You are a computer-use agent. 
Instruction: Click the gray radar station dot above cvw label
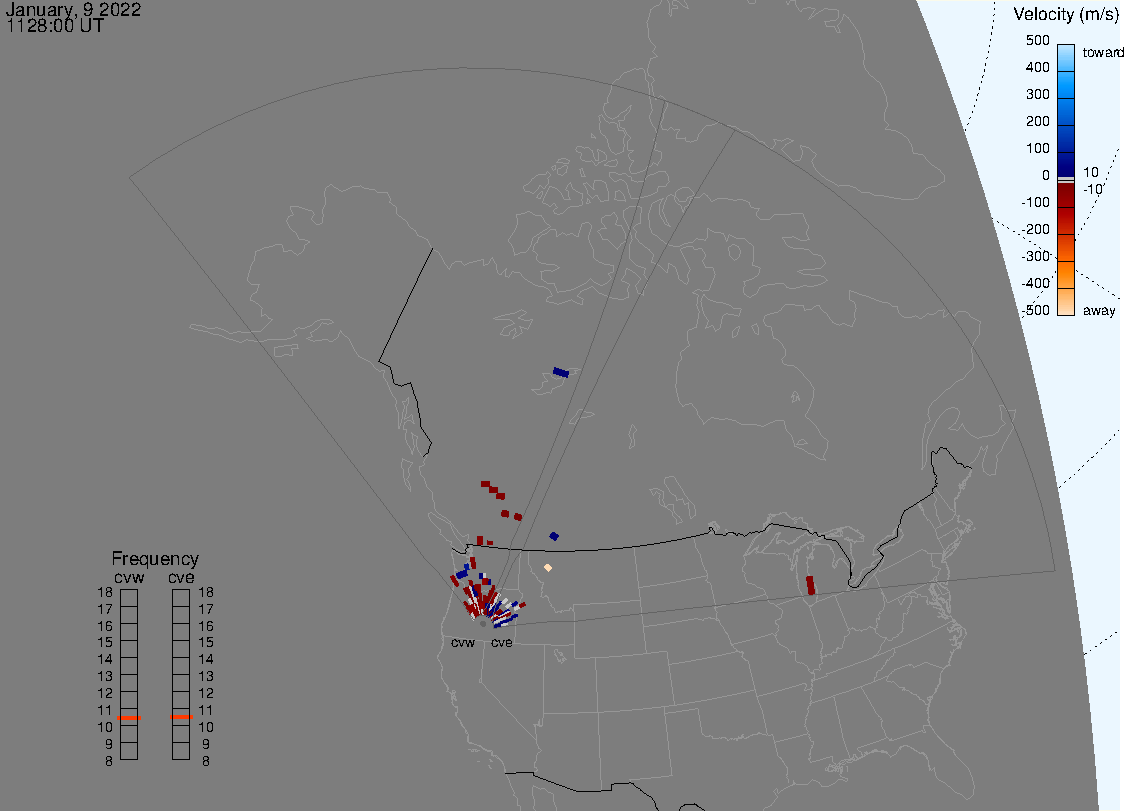click(x=483, y=624)
